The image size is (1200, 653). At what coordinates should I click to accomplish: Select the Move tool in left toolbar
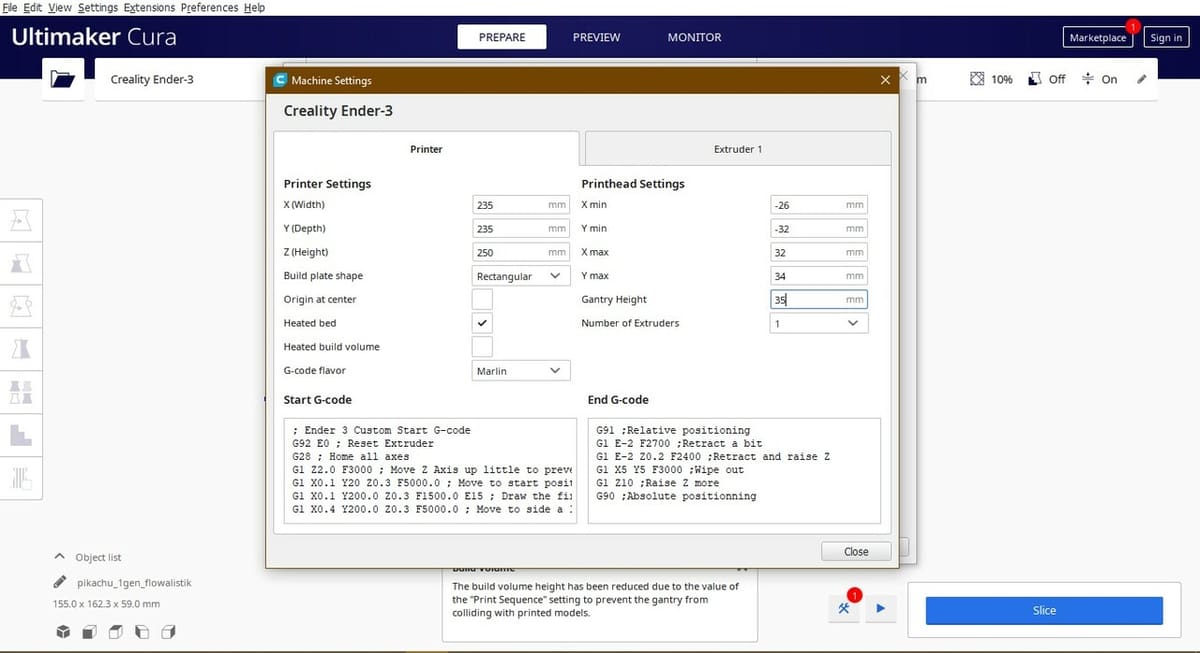(20, 221)
